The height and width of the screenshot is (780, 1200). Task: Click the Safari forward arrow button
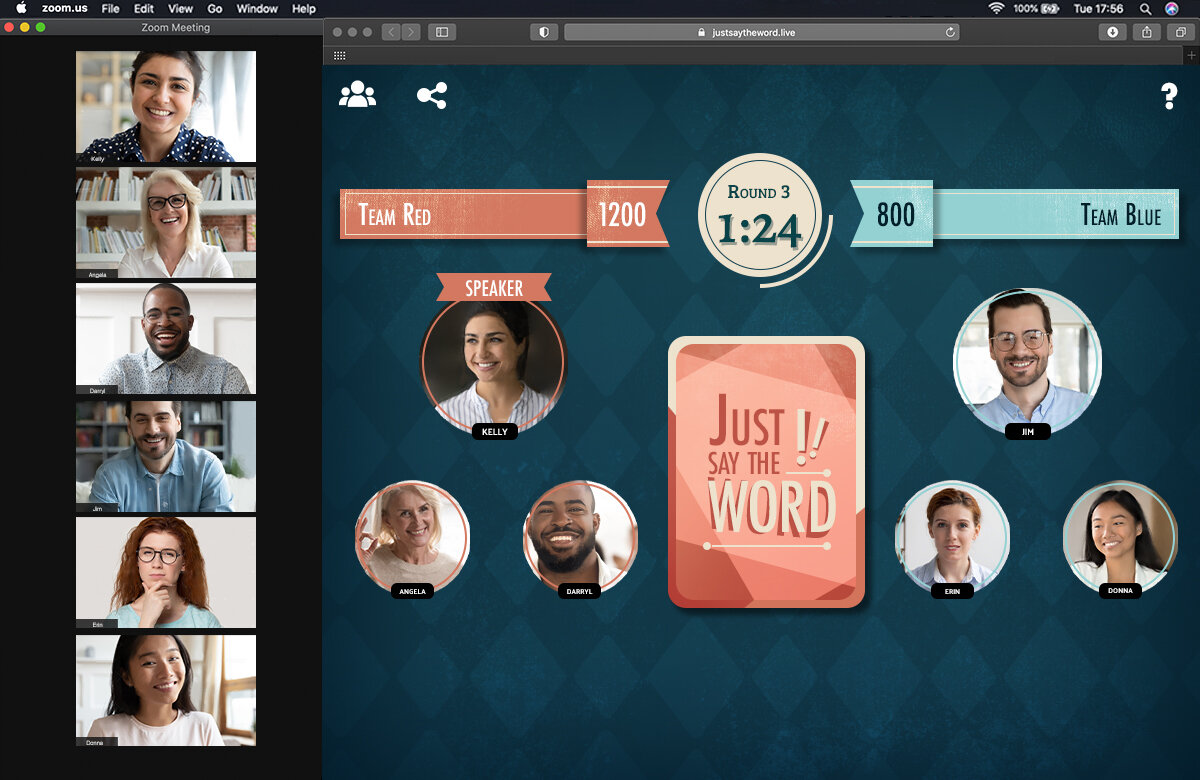tap(411, 32)
